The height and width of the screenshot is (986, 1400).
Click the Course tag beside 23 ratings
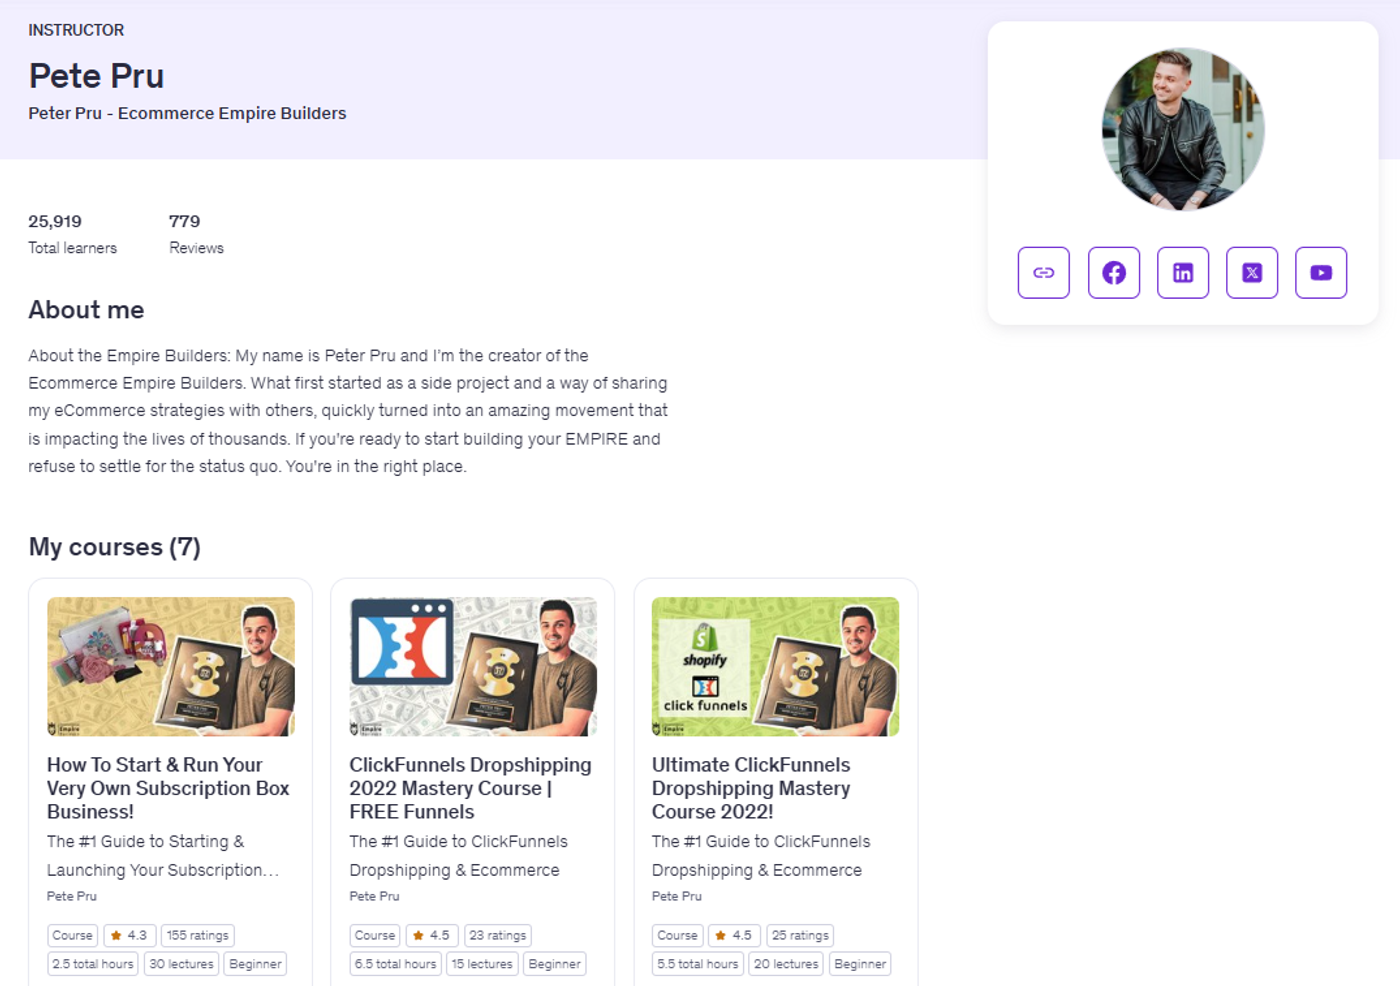pos(375,936)
